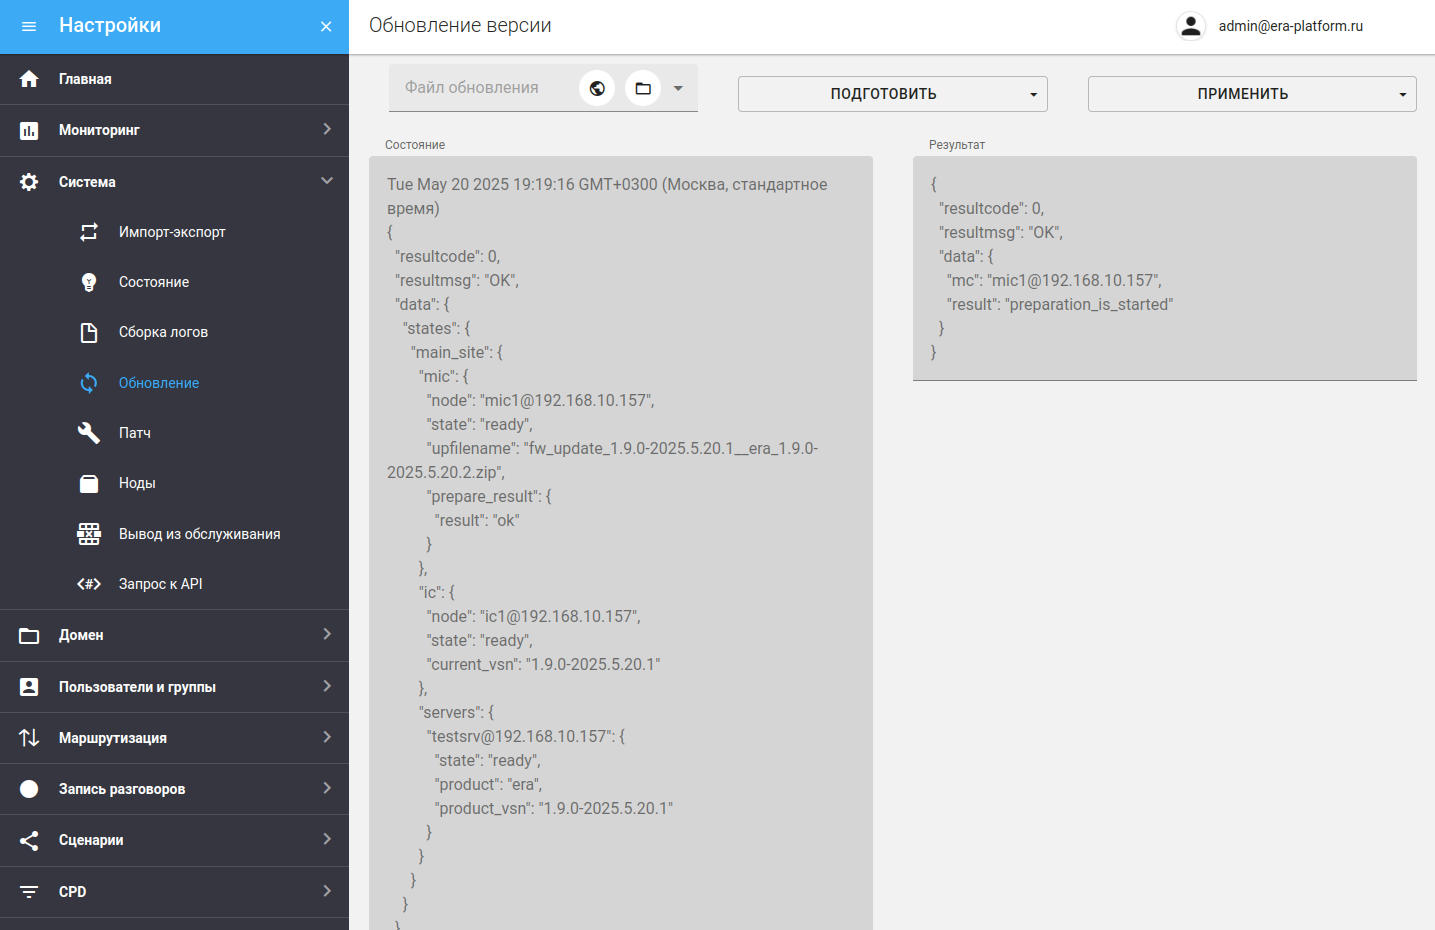
Task: Open Сборка логов page
Action: (x=163, y=332)
